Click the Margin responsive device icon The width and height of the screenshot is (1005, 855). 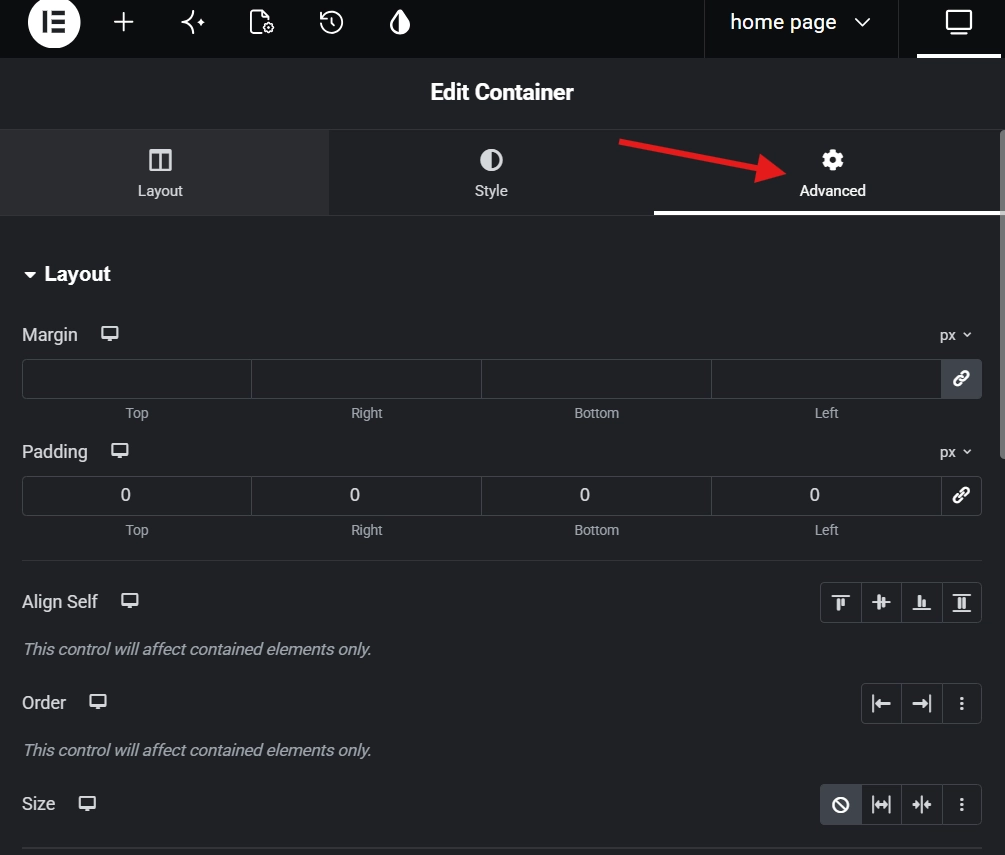tap(110, 334)
